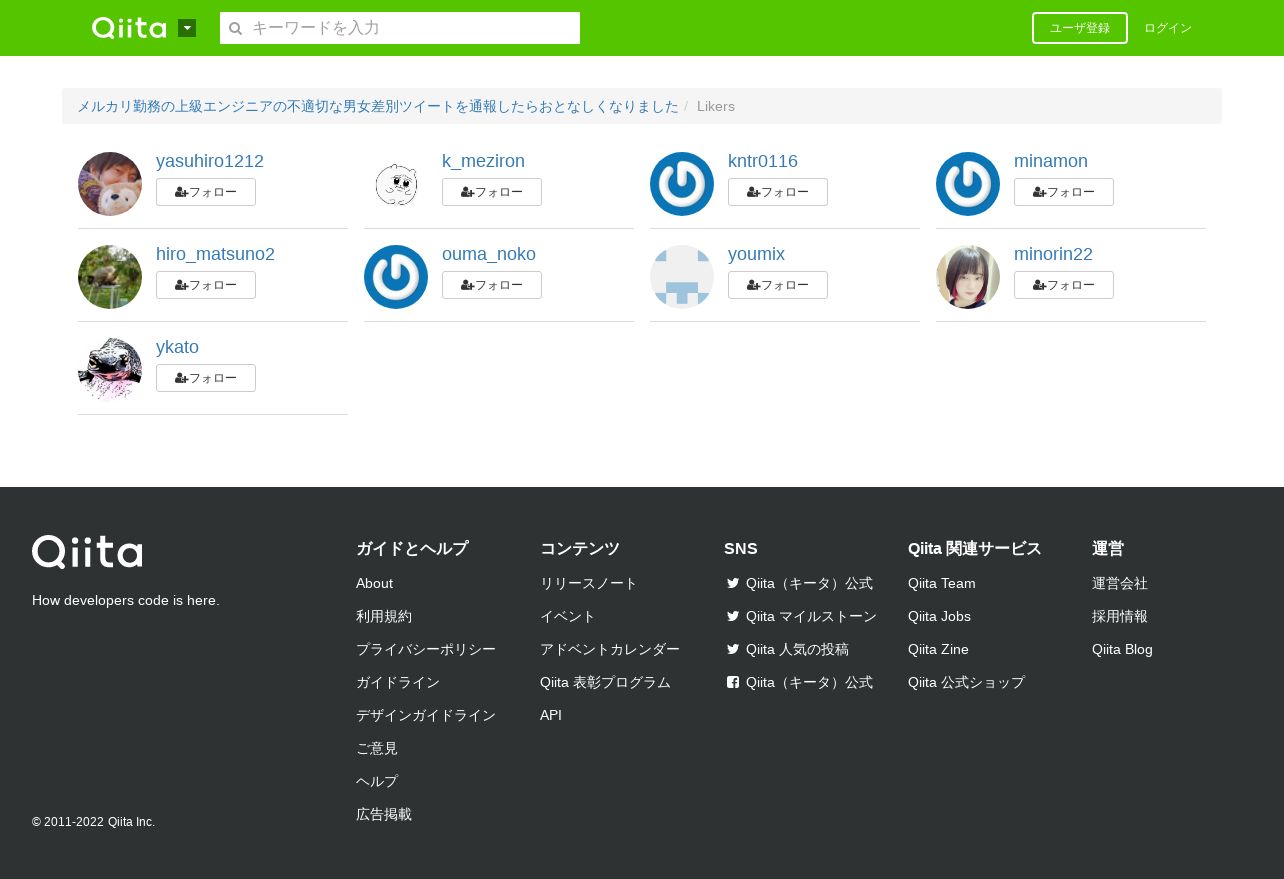Click Facebook icon beside Qiita（キータ）公式
This screenshot has width=1284, height=879.
coord(733,682)
